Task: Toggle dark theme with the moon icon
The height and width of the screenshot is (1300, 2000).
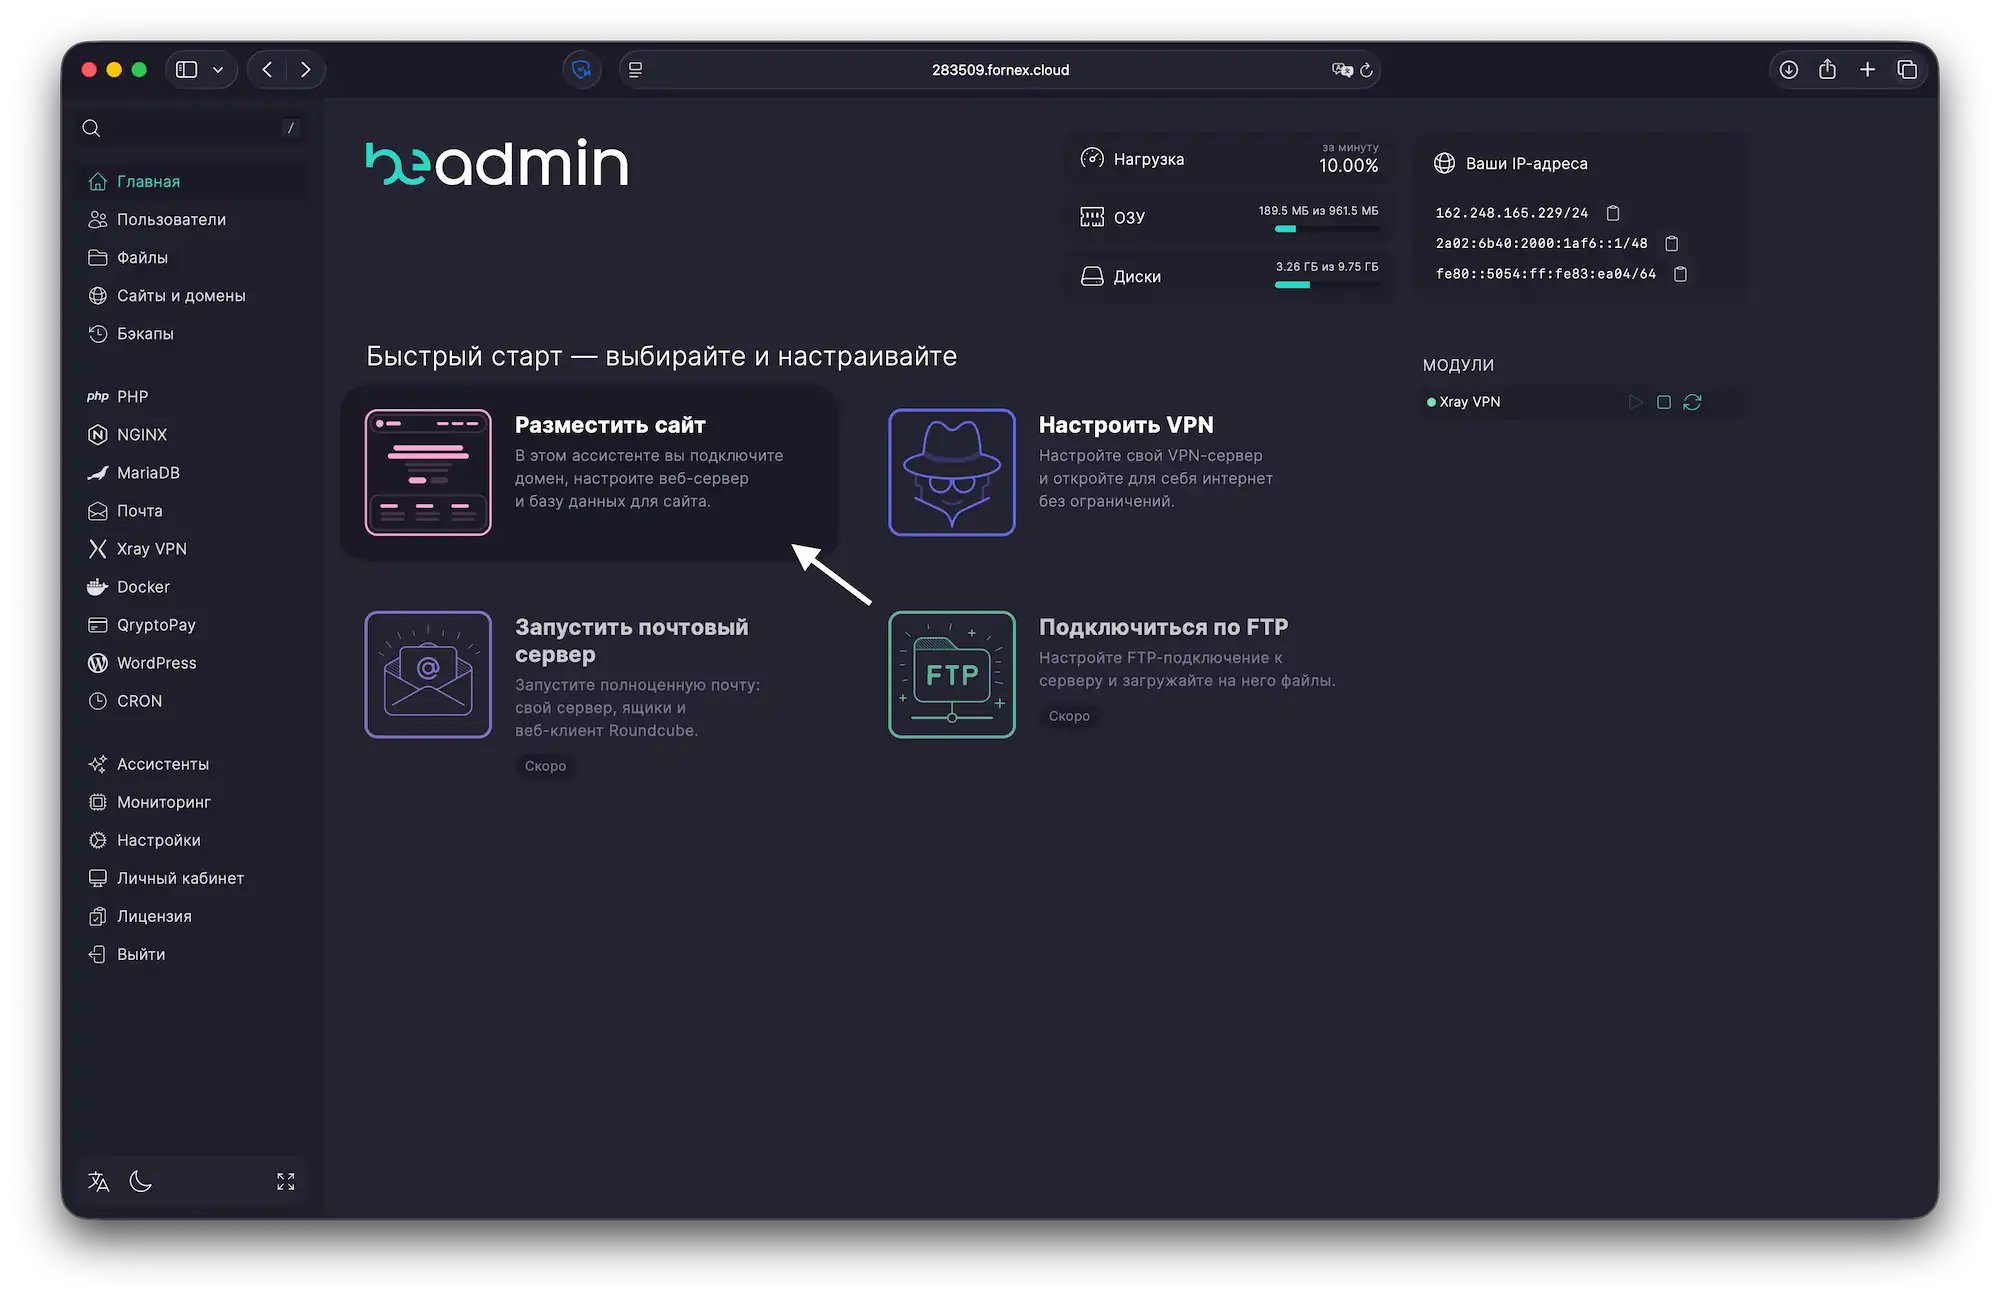Action: coord(140,1181)
